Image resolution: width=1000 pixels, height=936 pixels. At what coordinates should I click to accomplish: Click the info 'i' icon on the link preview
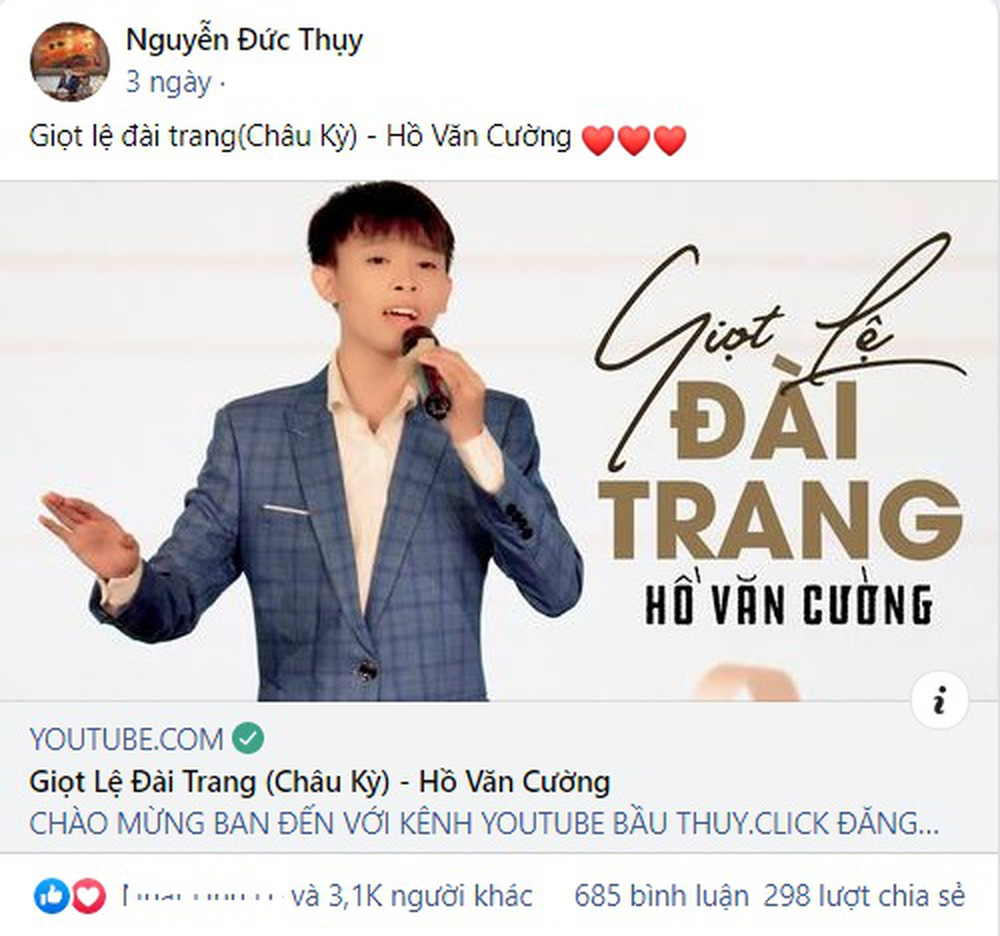[939, 700]
